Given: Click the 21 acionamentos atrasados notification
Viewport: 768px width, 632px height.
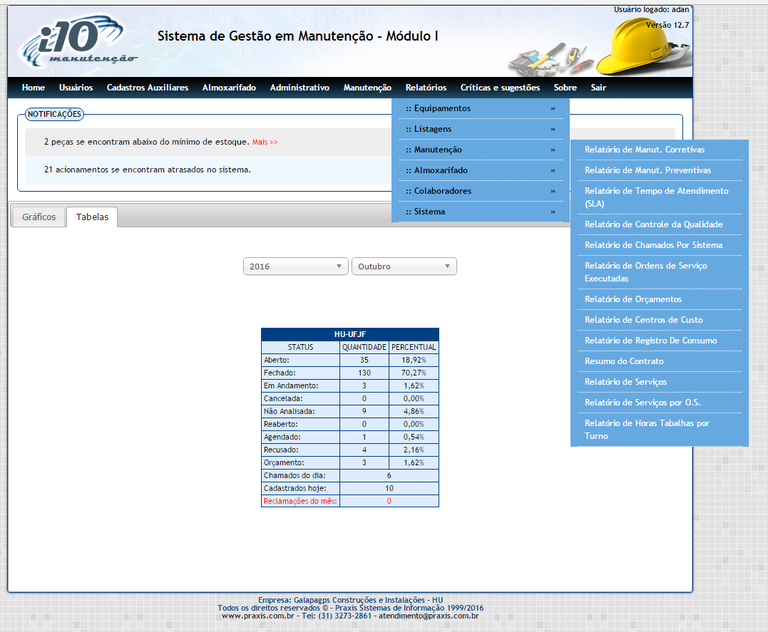Looking at the screenshot, I should (x=147, y=170).
